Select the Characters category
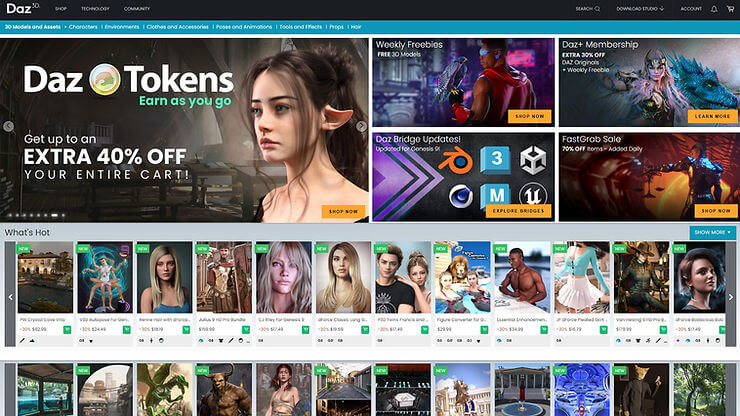740x416 pixels. (83, 27)
